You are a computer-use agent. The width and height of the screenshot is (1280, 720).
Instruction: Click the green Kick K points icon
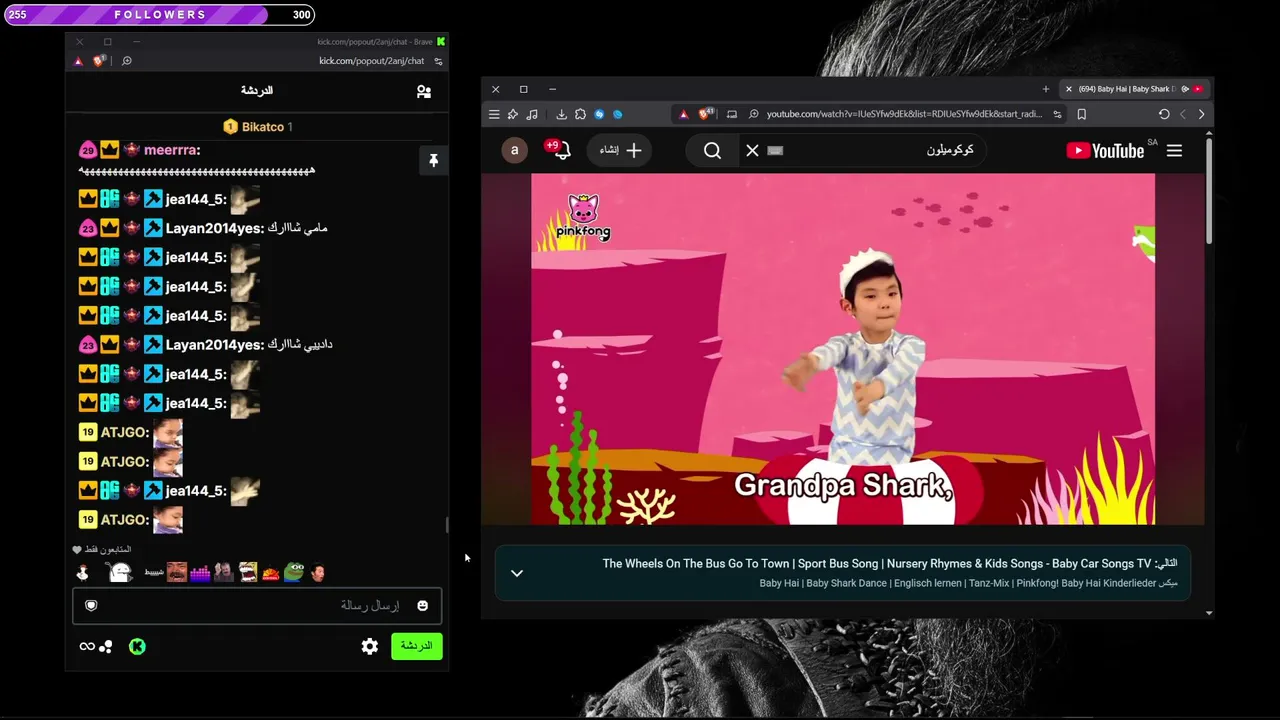pyautogui.click(x=137, y=646)
